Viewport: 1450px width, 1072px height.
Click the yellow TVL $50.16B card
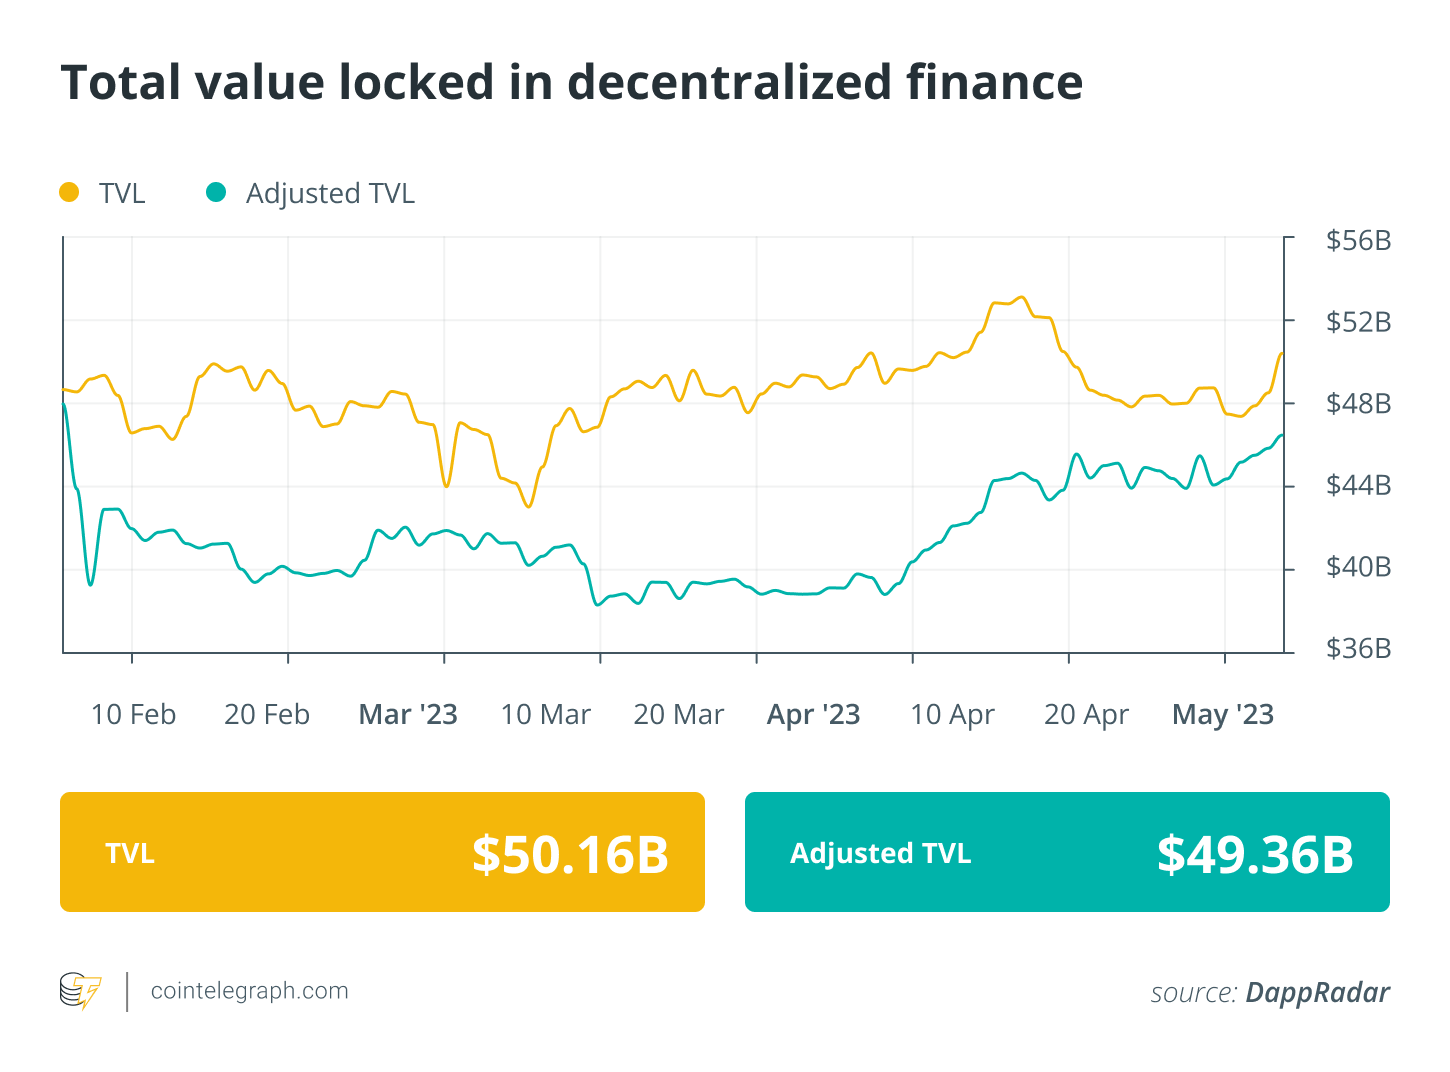382,852
